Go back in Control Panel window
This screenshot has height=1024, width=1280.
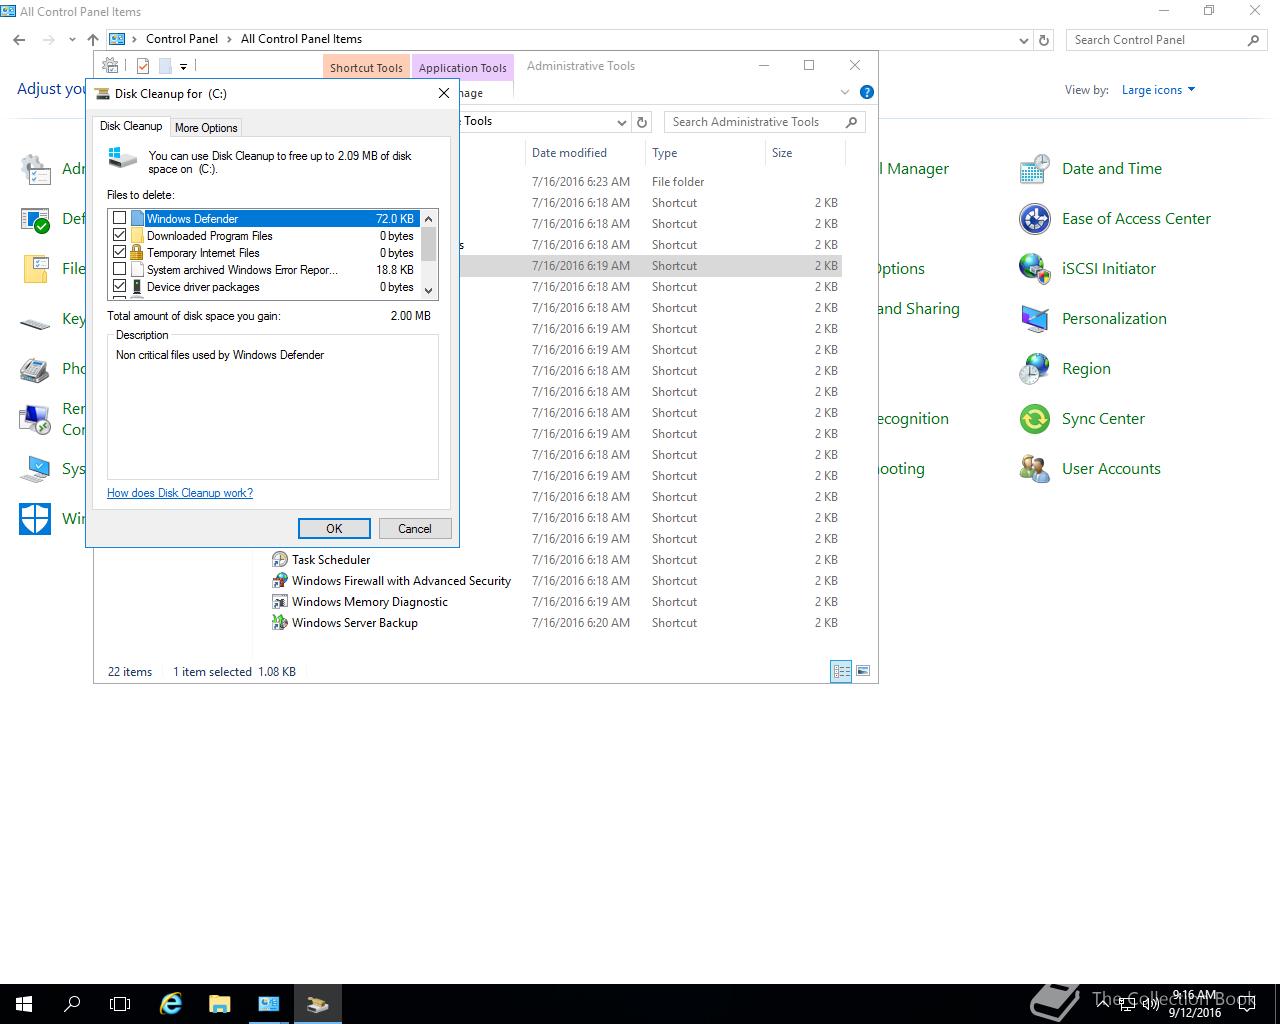(19, 40)
